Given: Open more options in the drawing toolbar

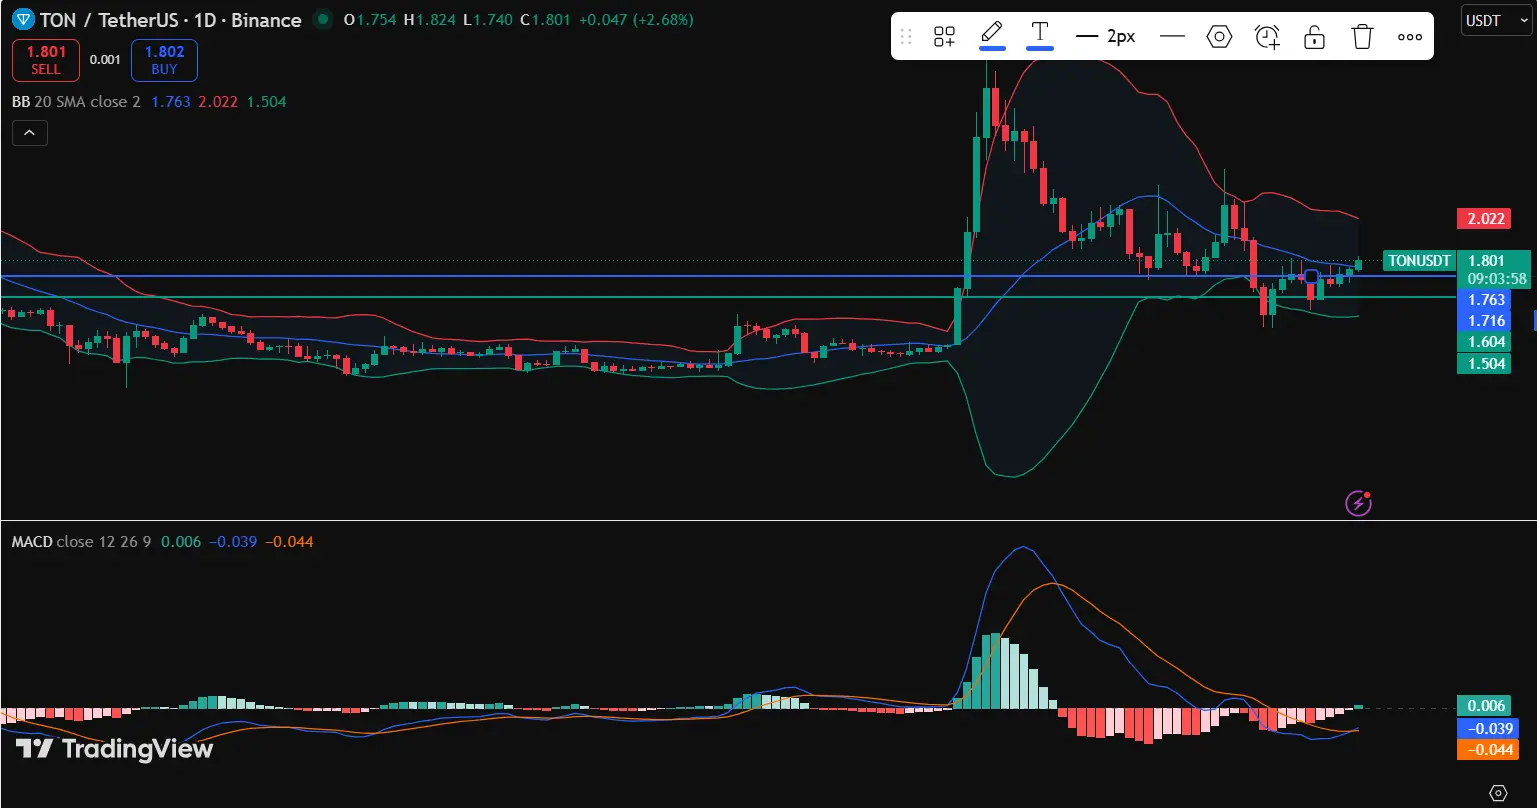Looking at the screenshot, I should tap(1410, 37).
